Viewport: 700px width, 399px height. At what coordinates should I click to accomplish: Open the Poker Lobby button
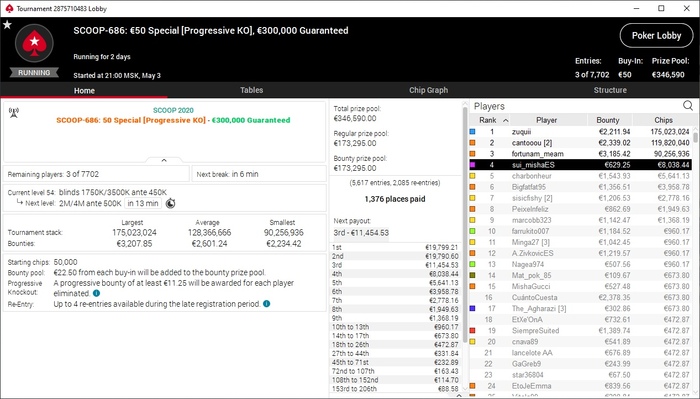pyautogui.click(x=656, y=36)
